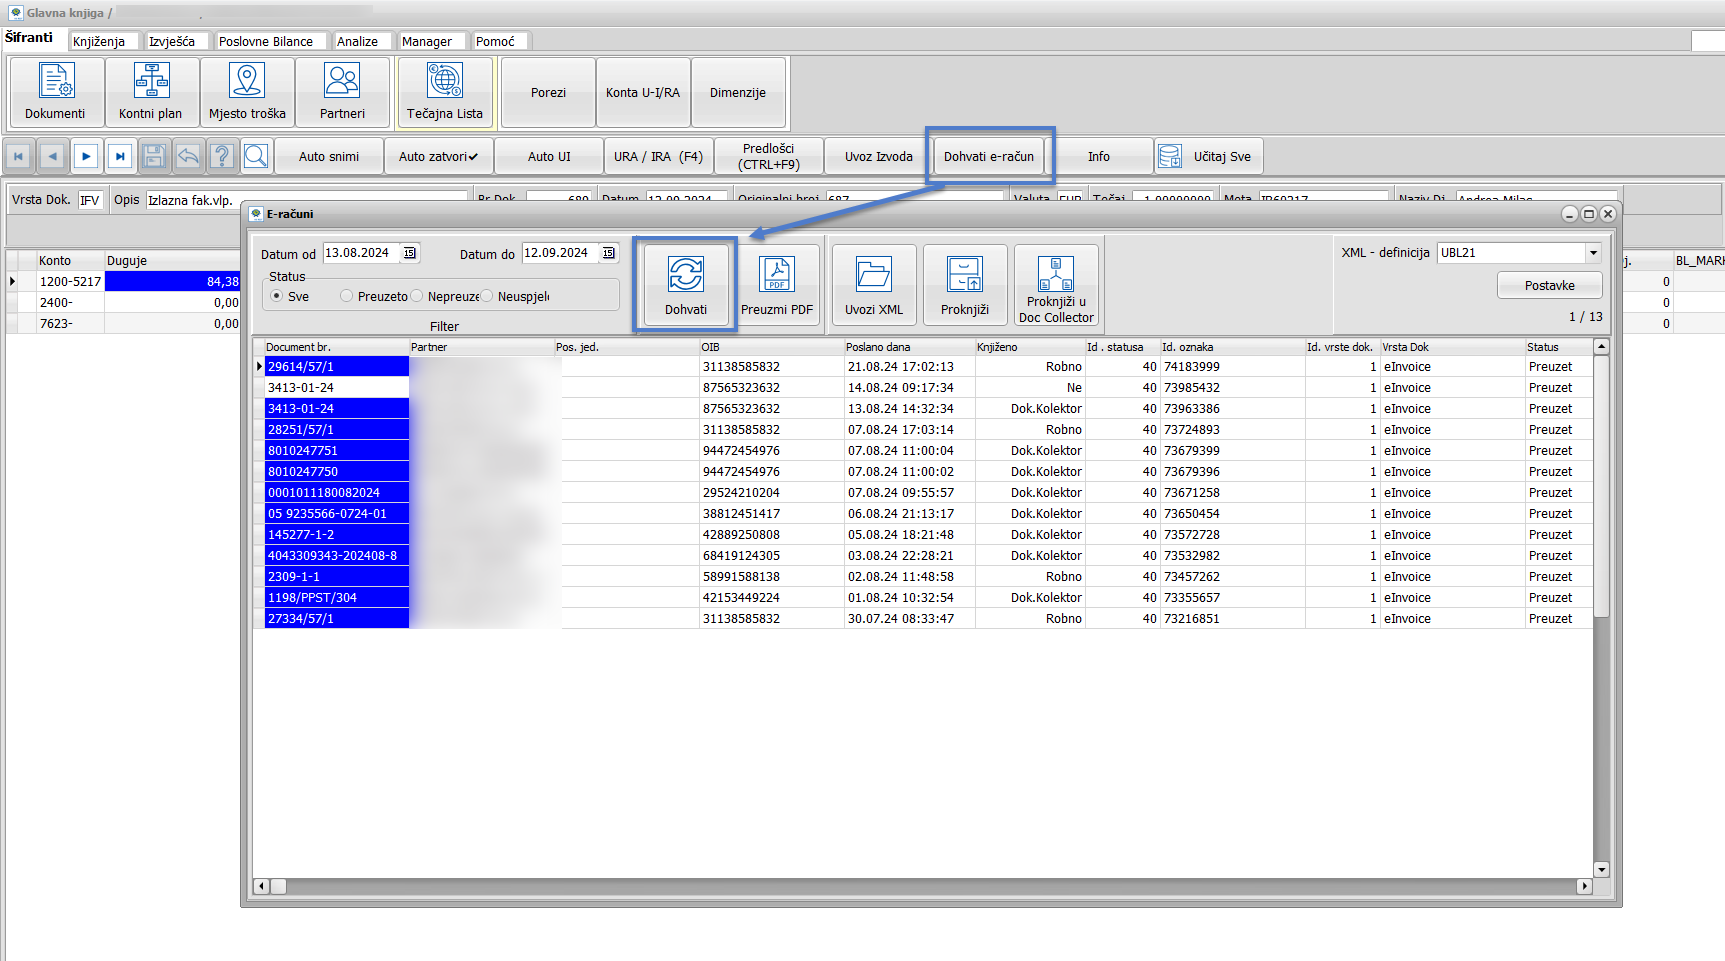Open the Izvješća menu
Screen dimensions: 1725x961
[172, 41]
